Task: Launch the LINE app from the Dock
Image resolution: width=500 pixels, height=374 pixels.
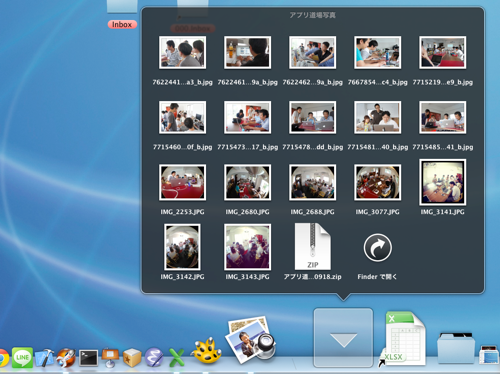Action: pyautogui.click(x=22, y=358)
